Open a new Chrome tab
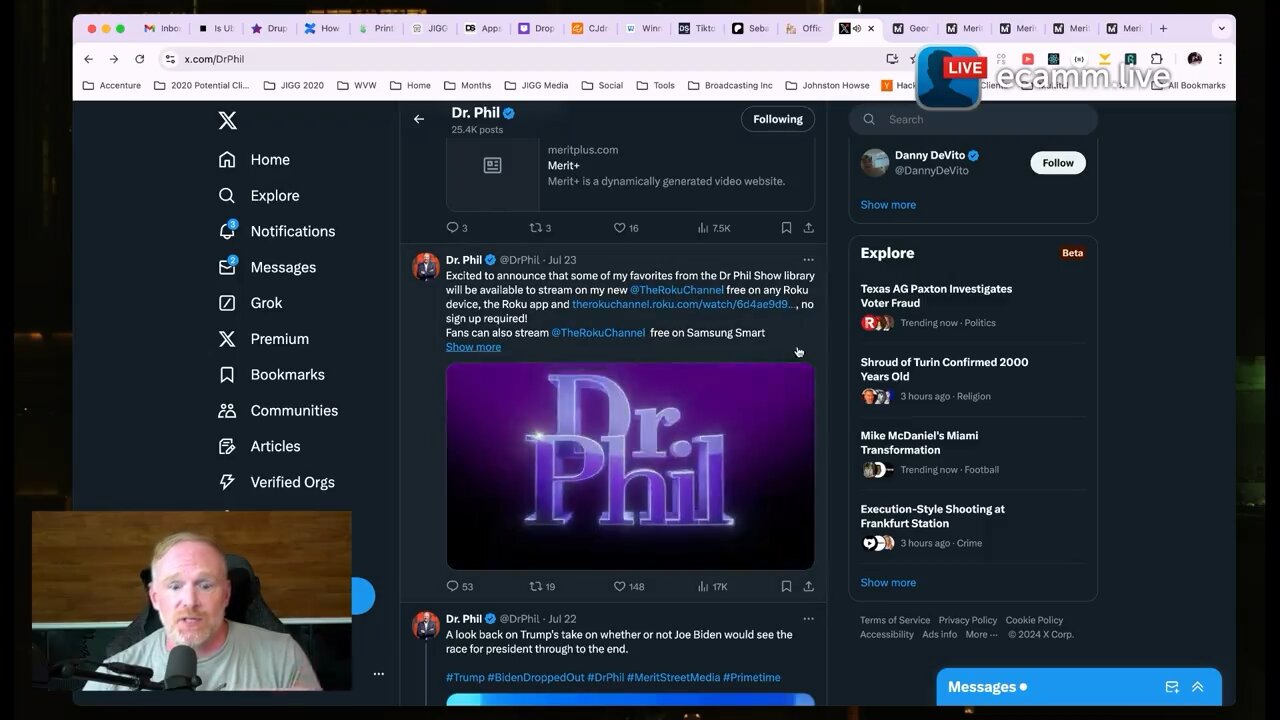This screenshot has height=720, width=1280. point(1163,29)
